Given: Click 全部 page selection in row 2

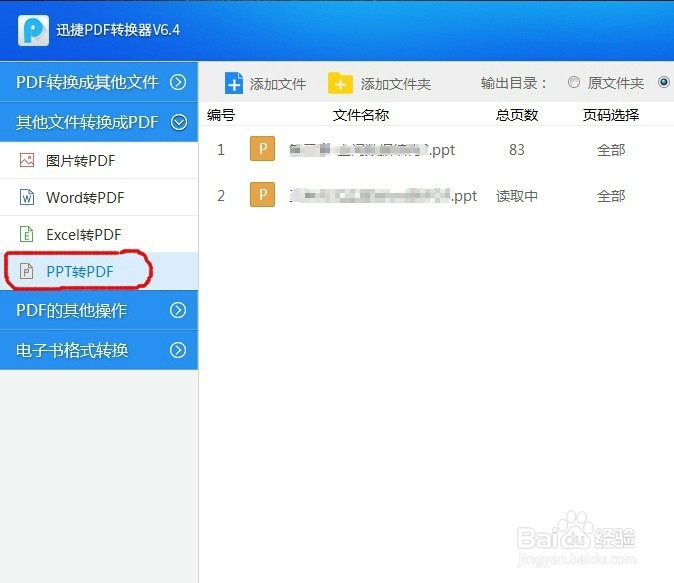Looking at the screenshot, I should (611, 196).
